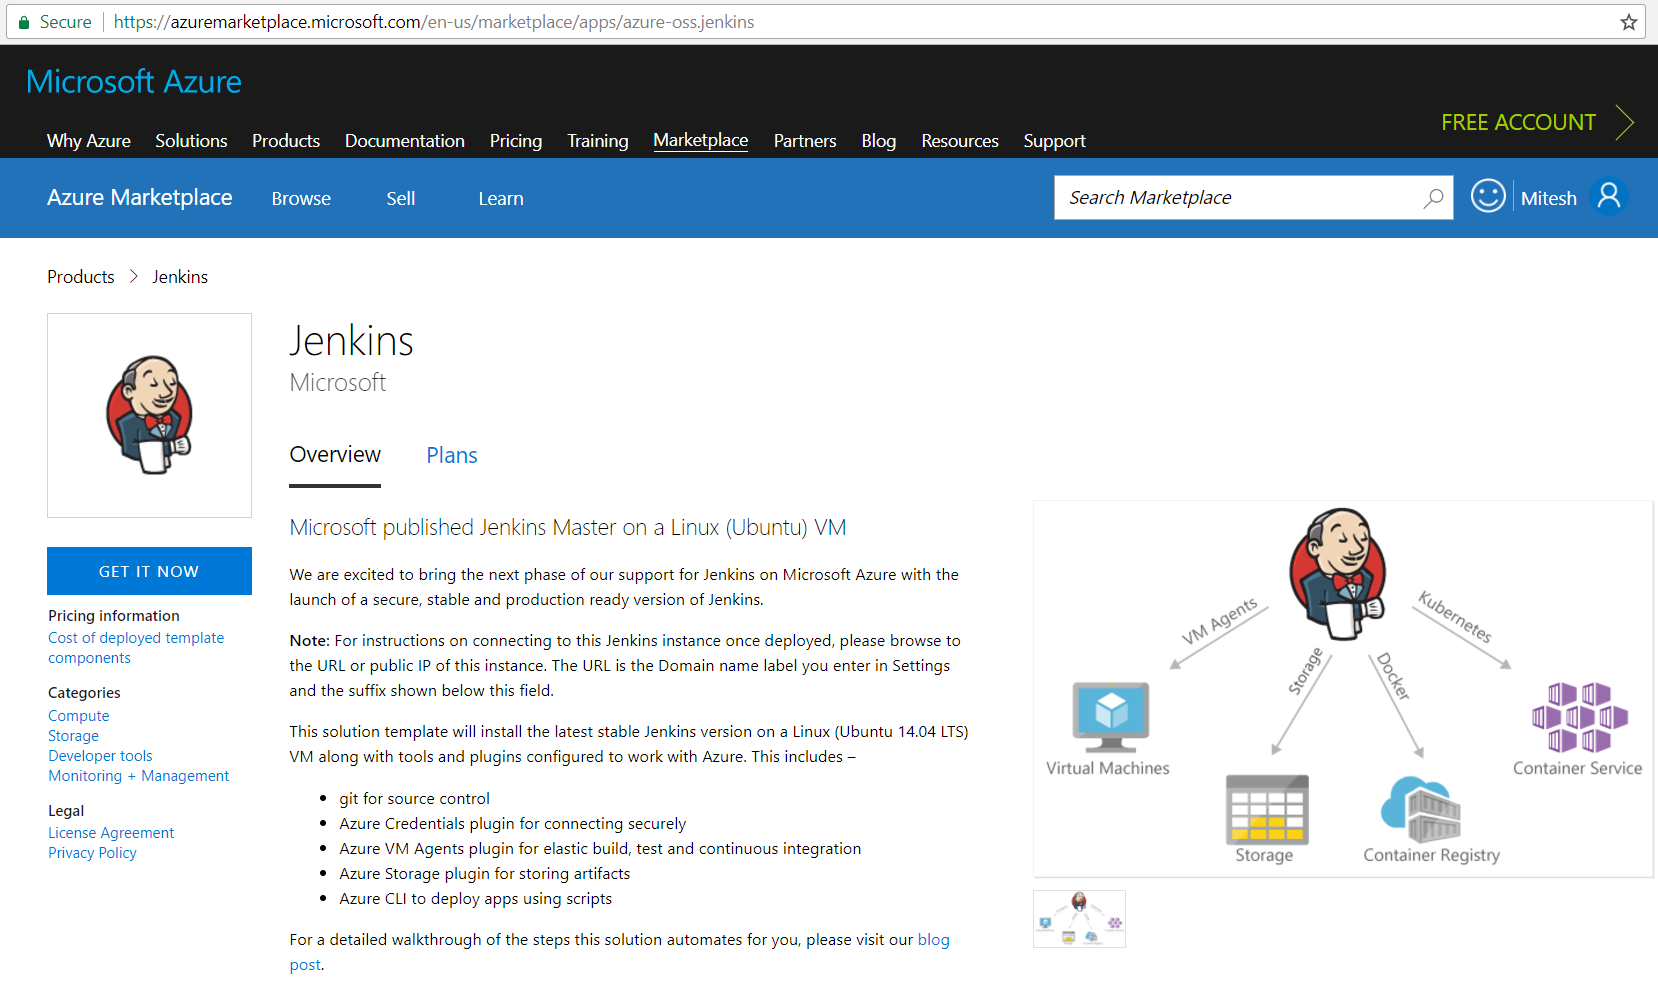Open Learn in the Marketplace bar
This screenshot has width=1658, height=984.
pos(501,199)
